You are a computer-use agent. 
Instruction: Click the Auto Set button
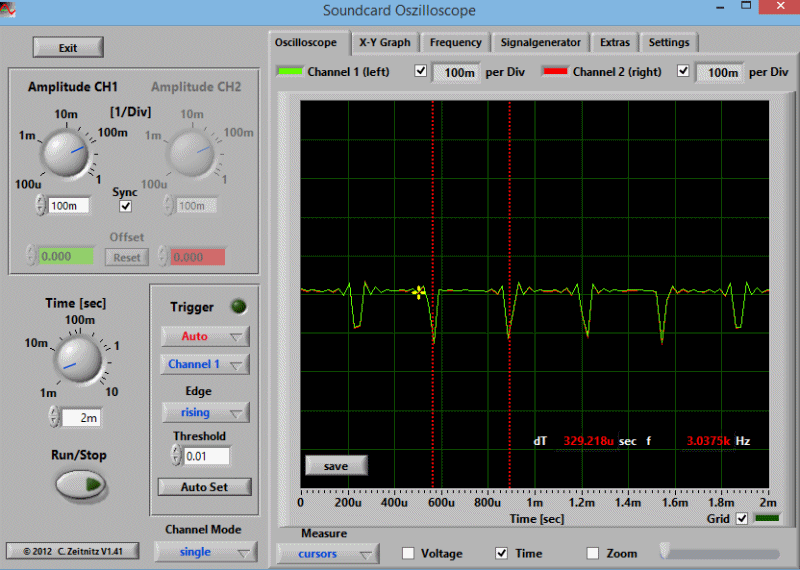[x=205, y=487]
